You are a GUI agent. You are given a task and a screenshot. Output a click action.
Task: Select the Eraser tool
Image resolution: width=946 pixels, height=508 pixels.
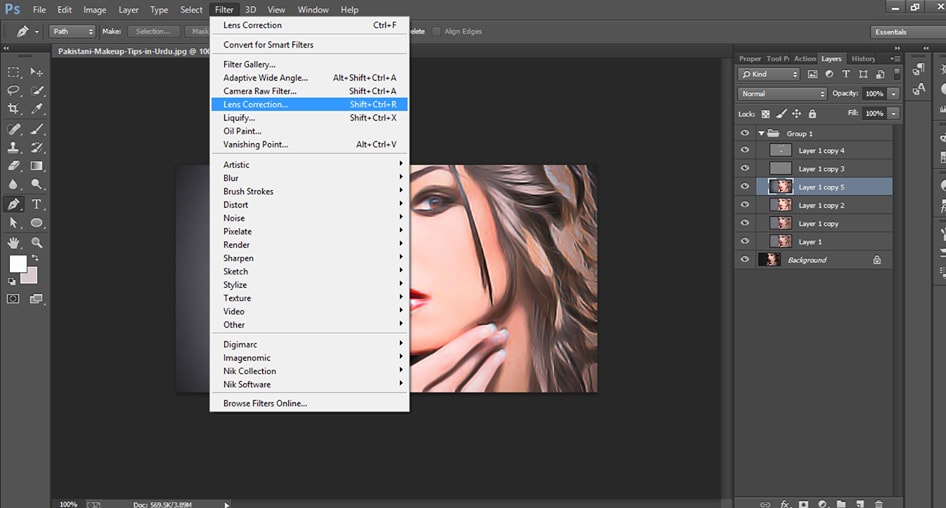click(14, 166)
